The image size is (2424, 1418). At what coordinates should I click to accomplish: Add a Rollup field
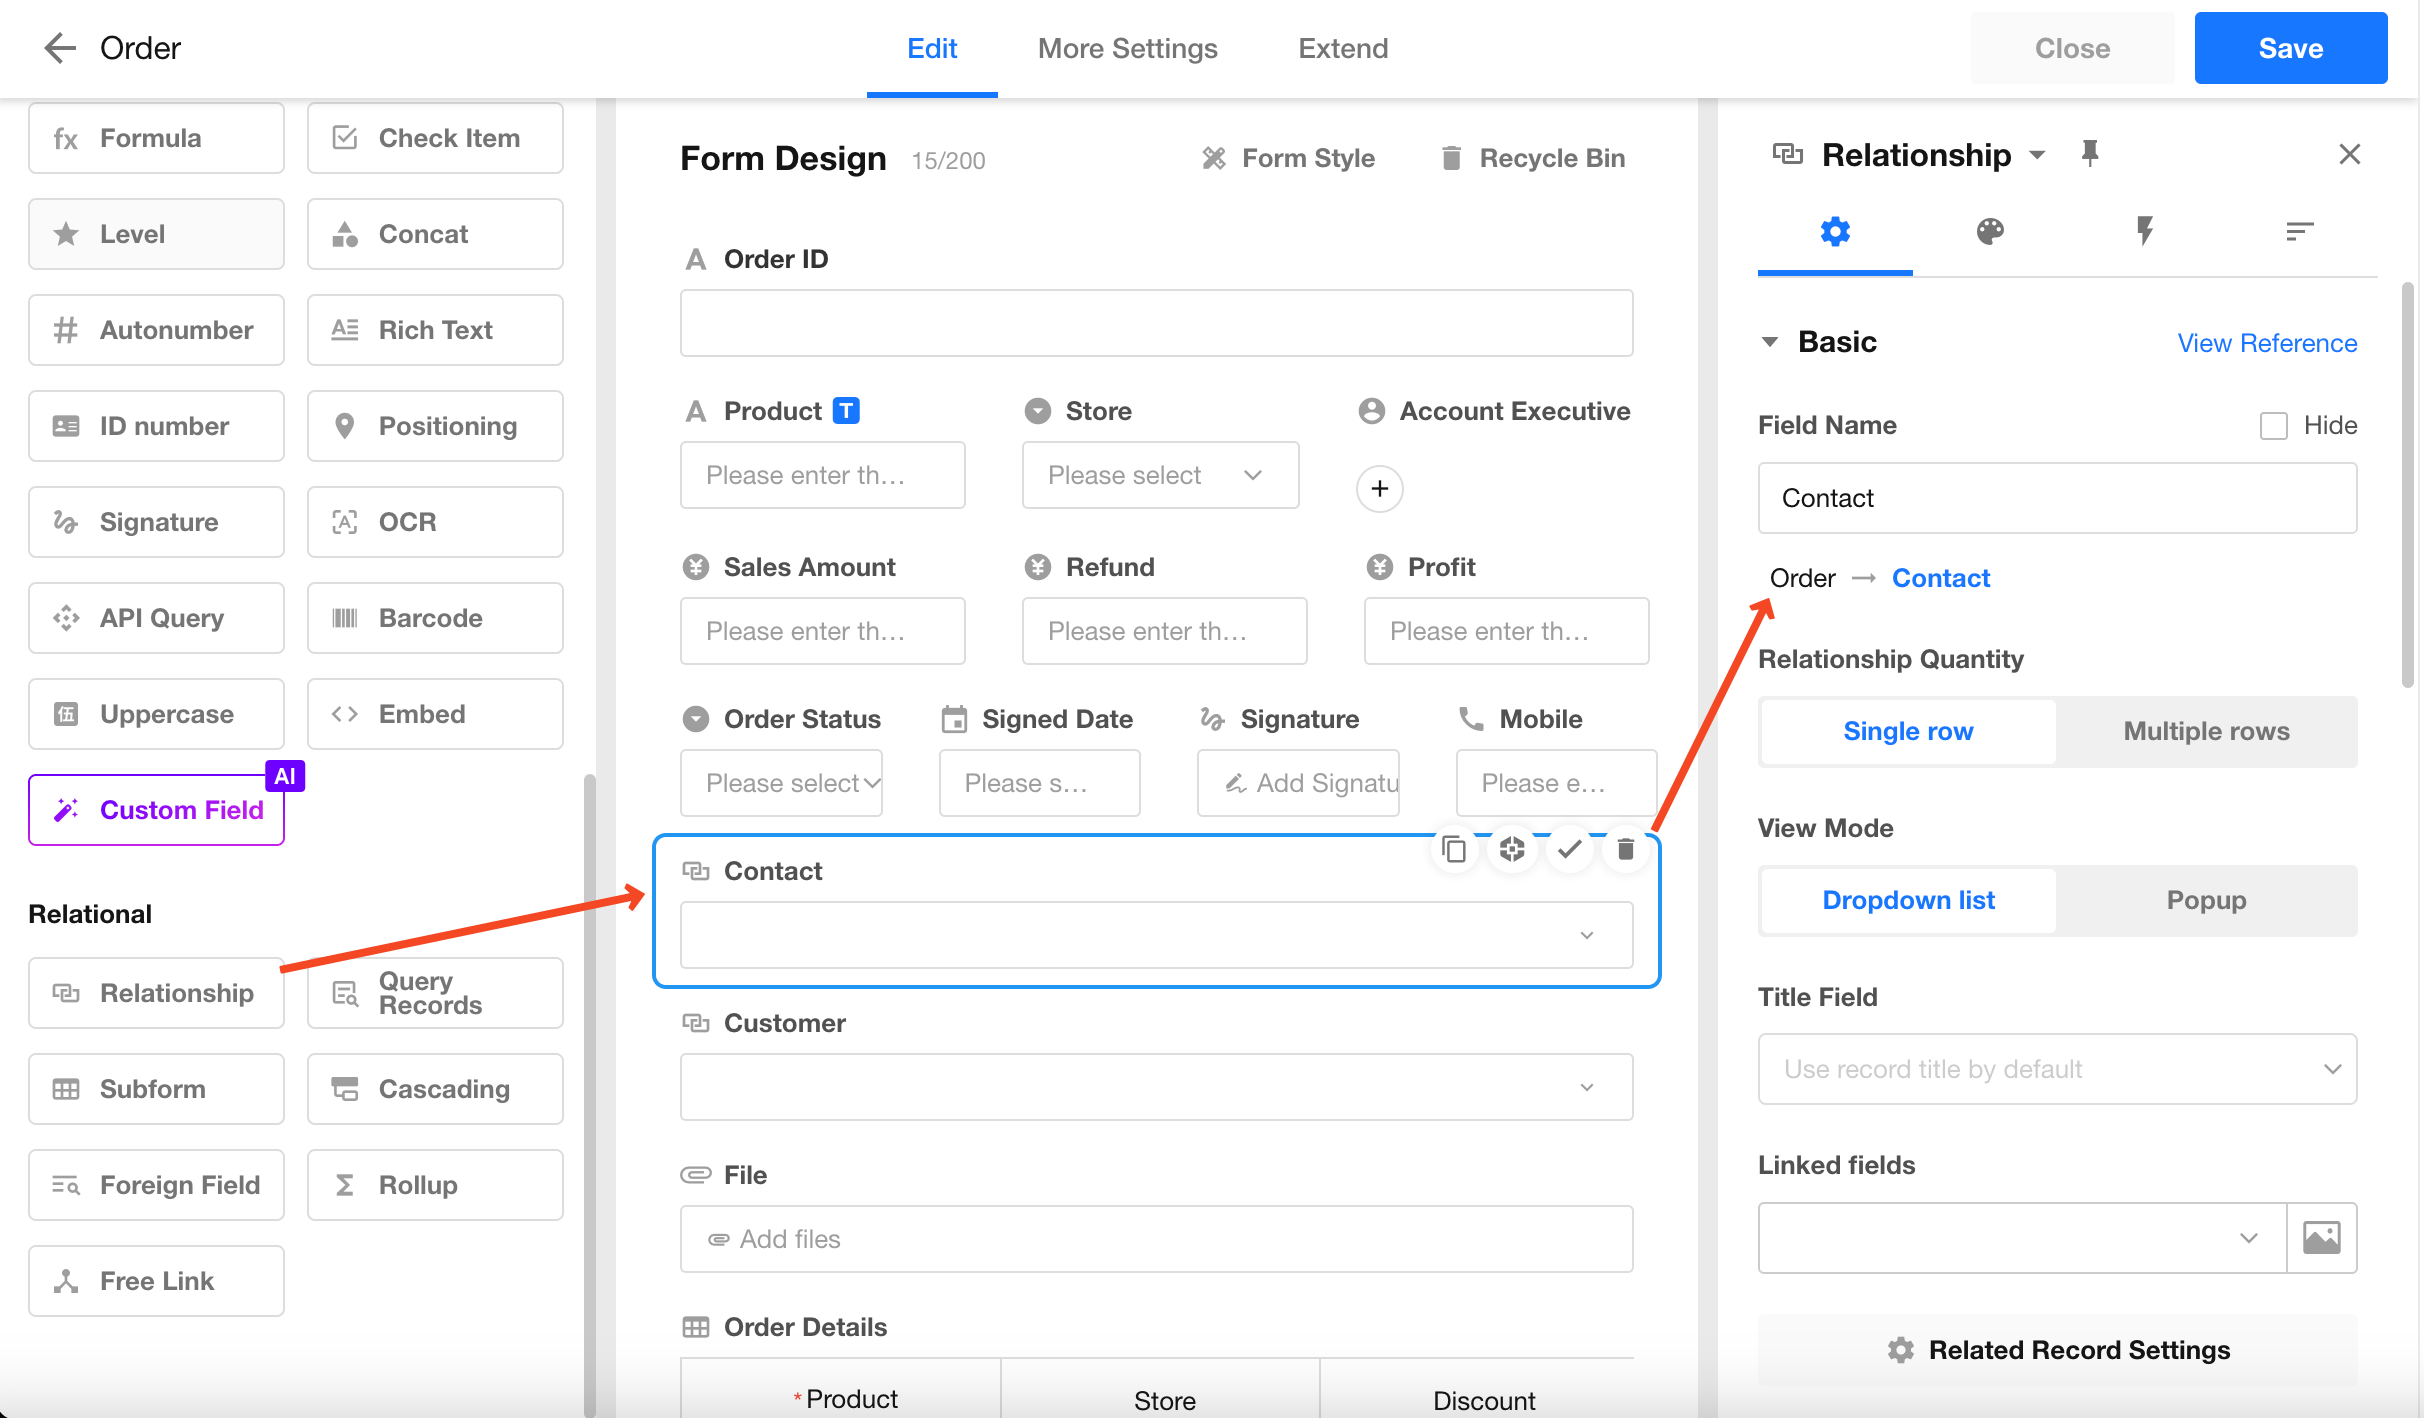click(435, 1185)
